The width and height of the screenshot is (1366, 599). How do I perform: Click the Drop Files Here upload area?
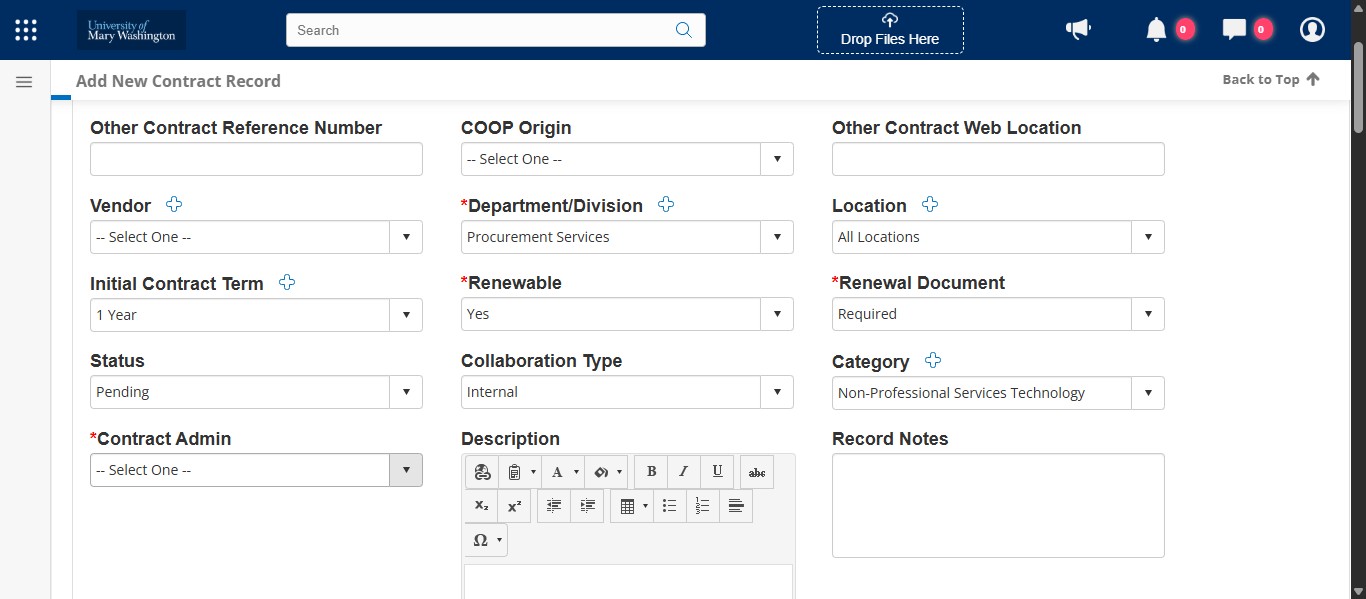pos(889,30)
